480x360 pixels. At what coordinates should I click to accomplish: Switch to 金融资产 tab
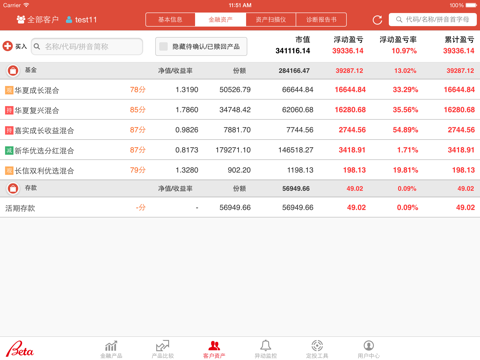pos(221,20)
